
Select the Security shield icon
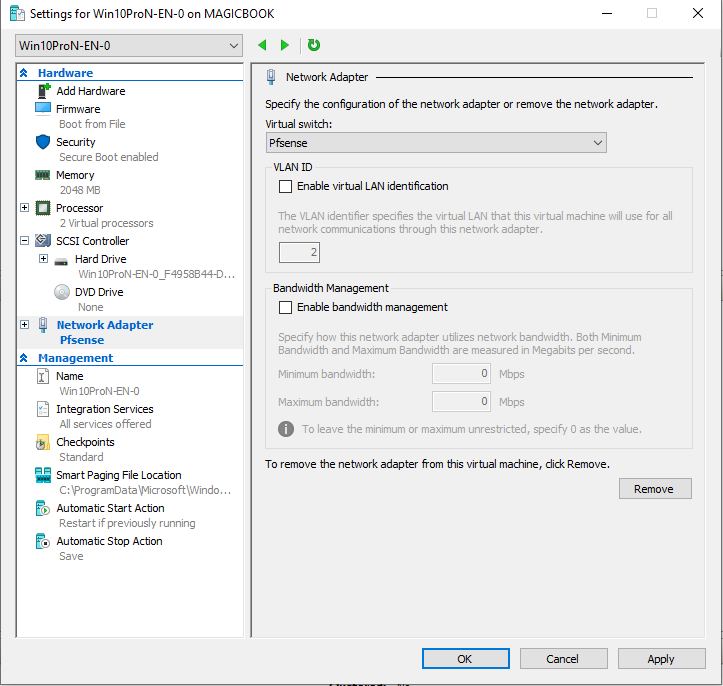(43, 142)
